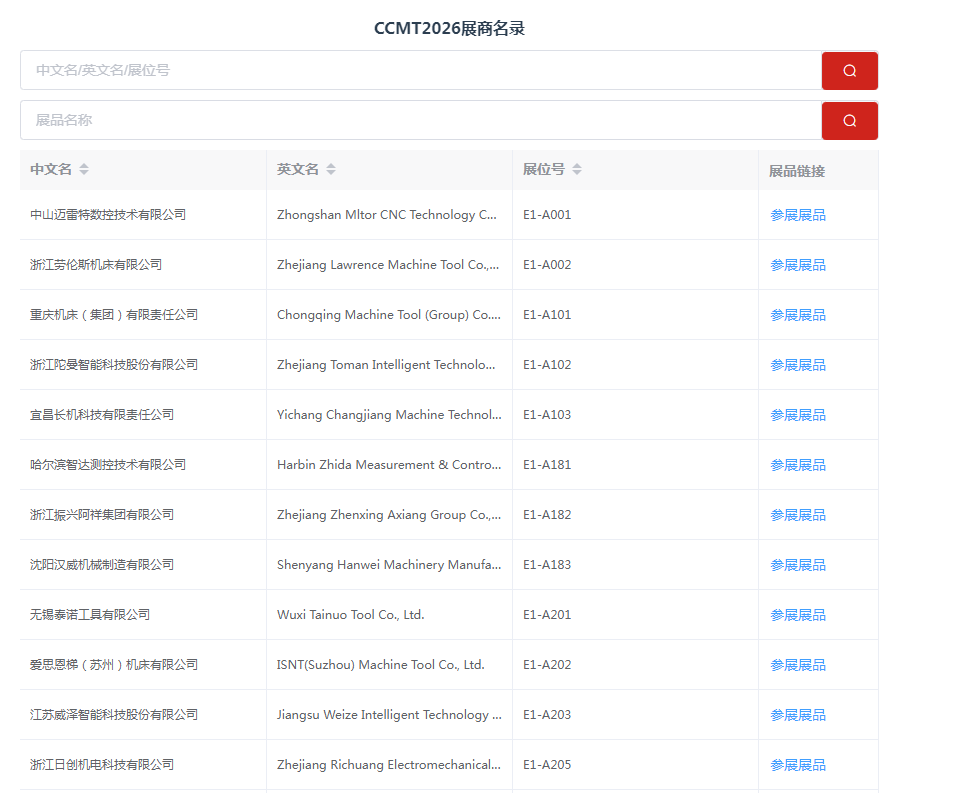The height and width of the screenshot is (793, 969).
Task: Open 参展展品 link for booth E1-A002
Action: pos(797,265)
